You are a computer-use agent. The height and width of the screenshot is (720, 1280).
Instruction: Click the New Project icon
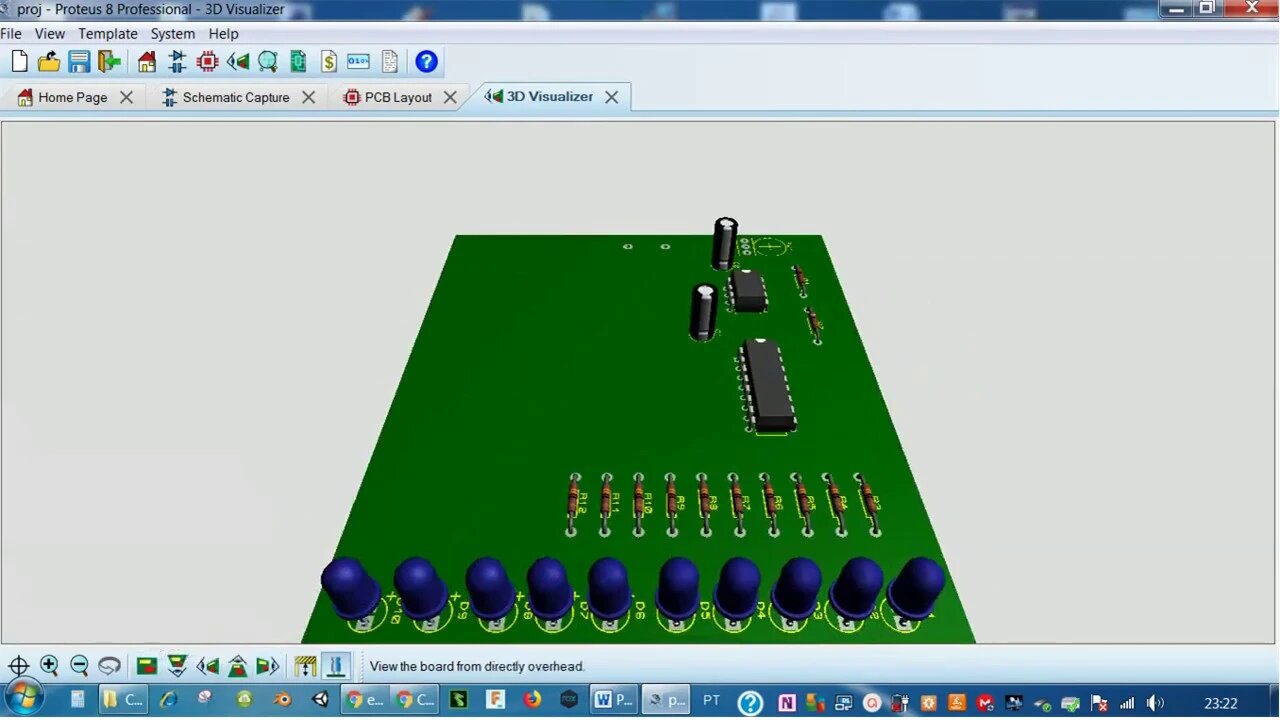[x=19, y=62]
